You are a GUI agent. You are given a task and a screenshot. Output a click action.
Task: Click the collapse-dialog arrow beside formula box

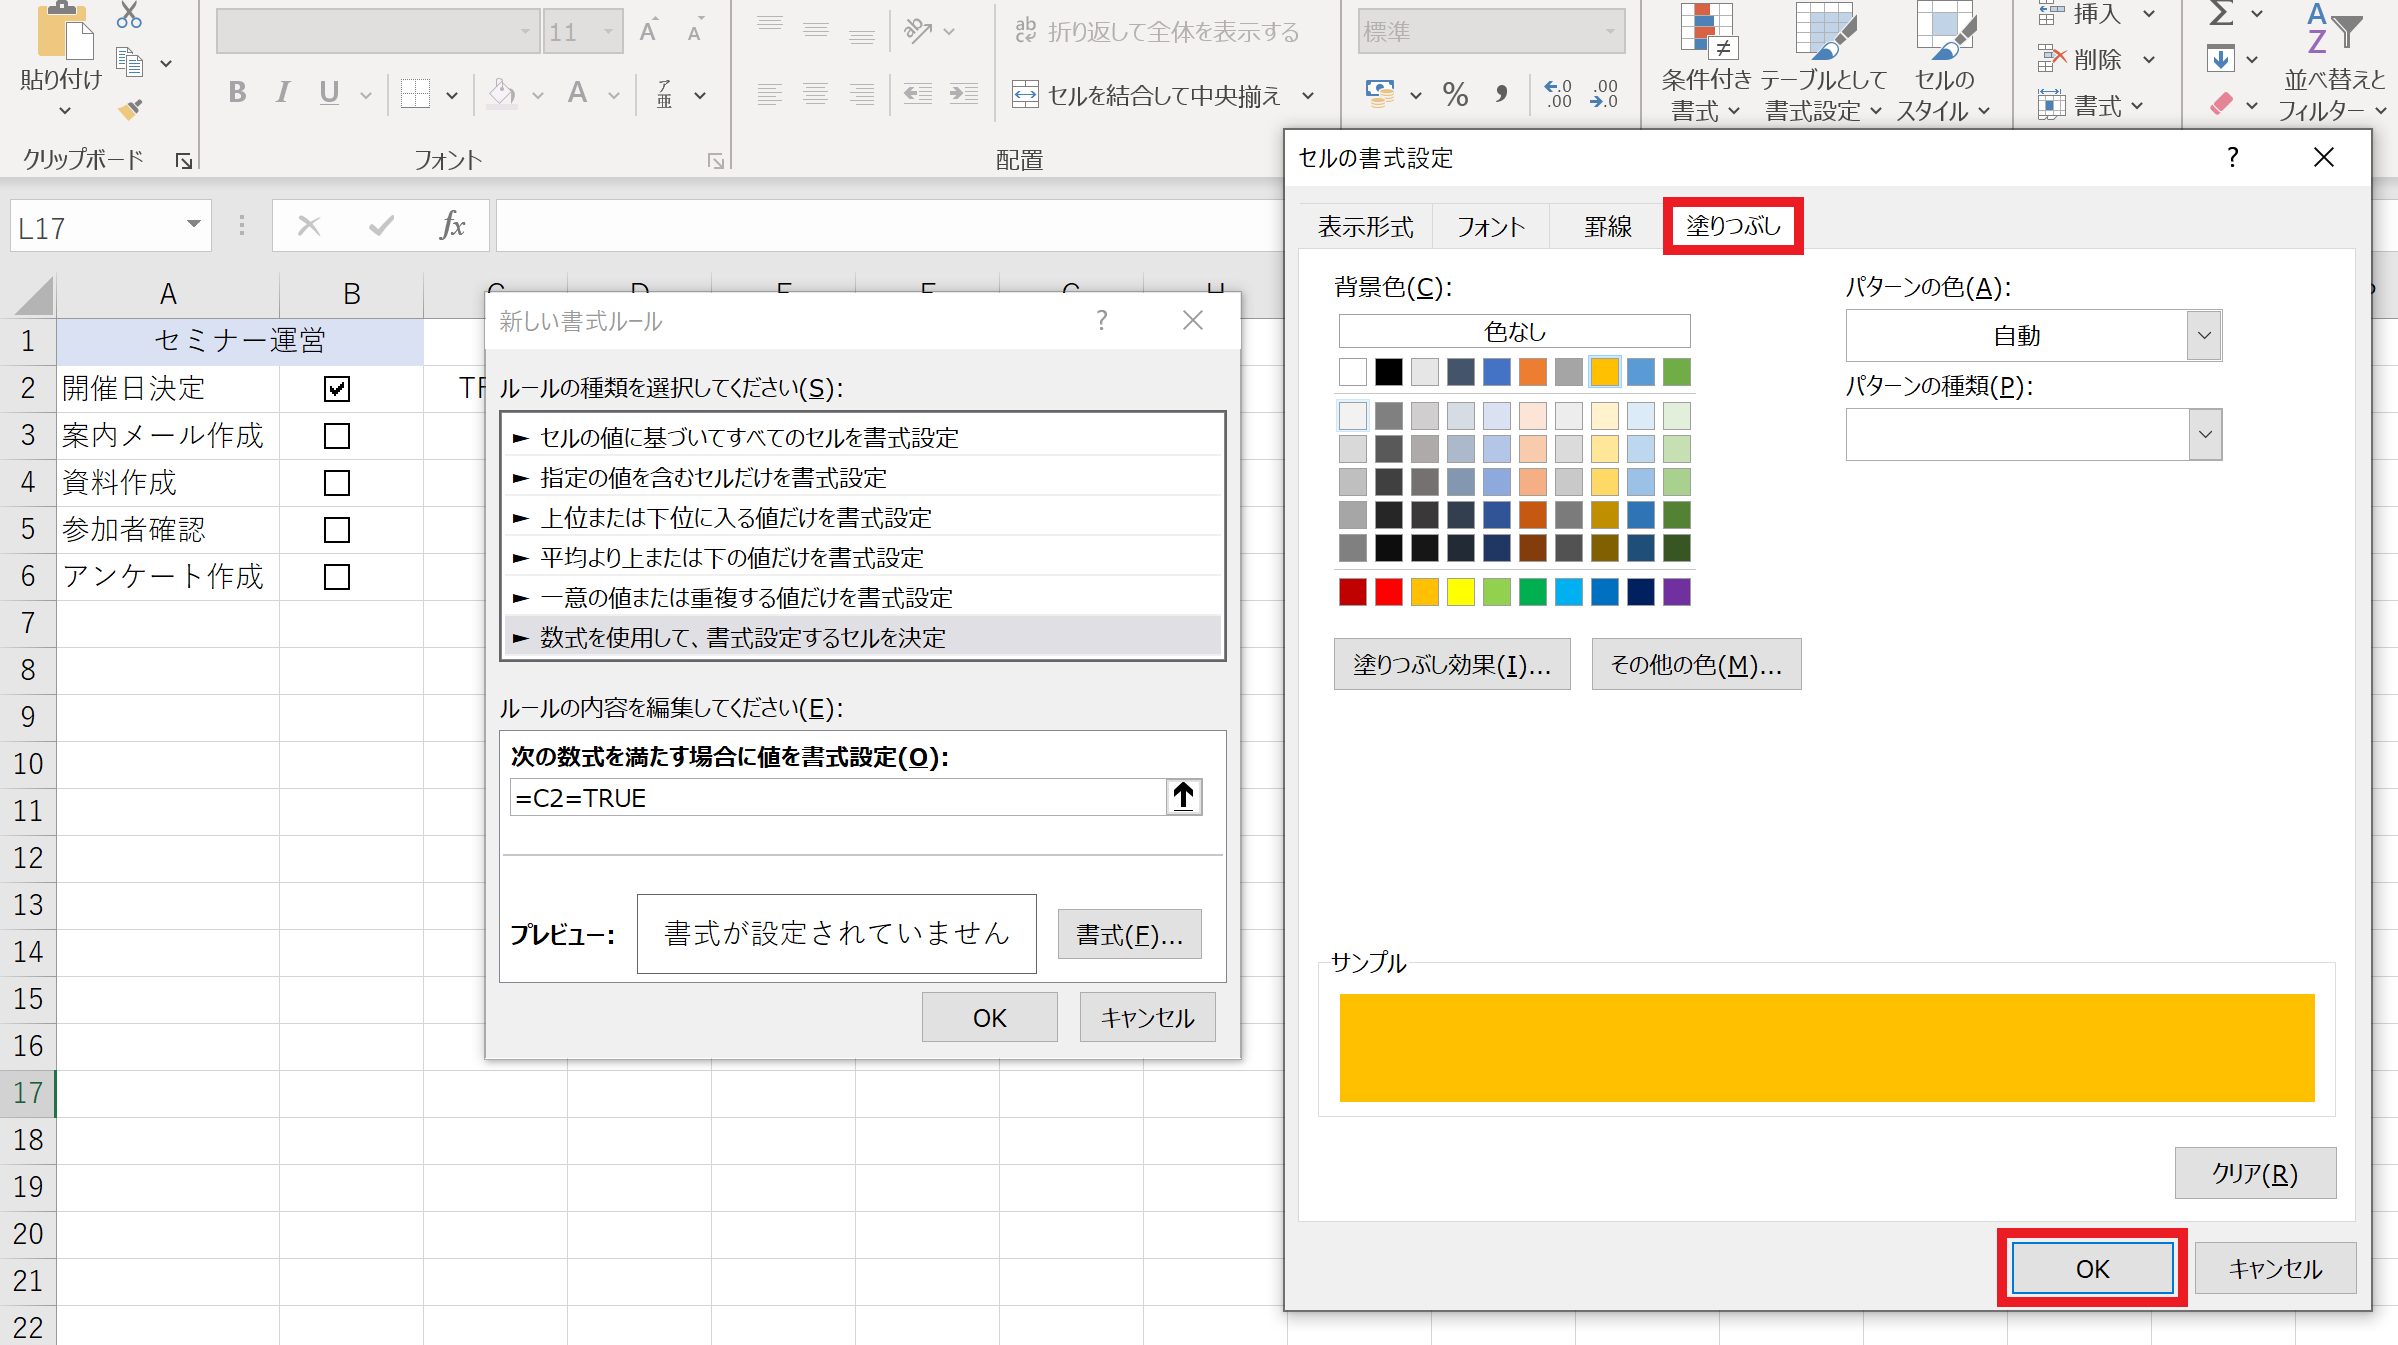pos(1184,797)
